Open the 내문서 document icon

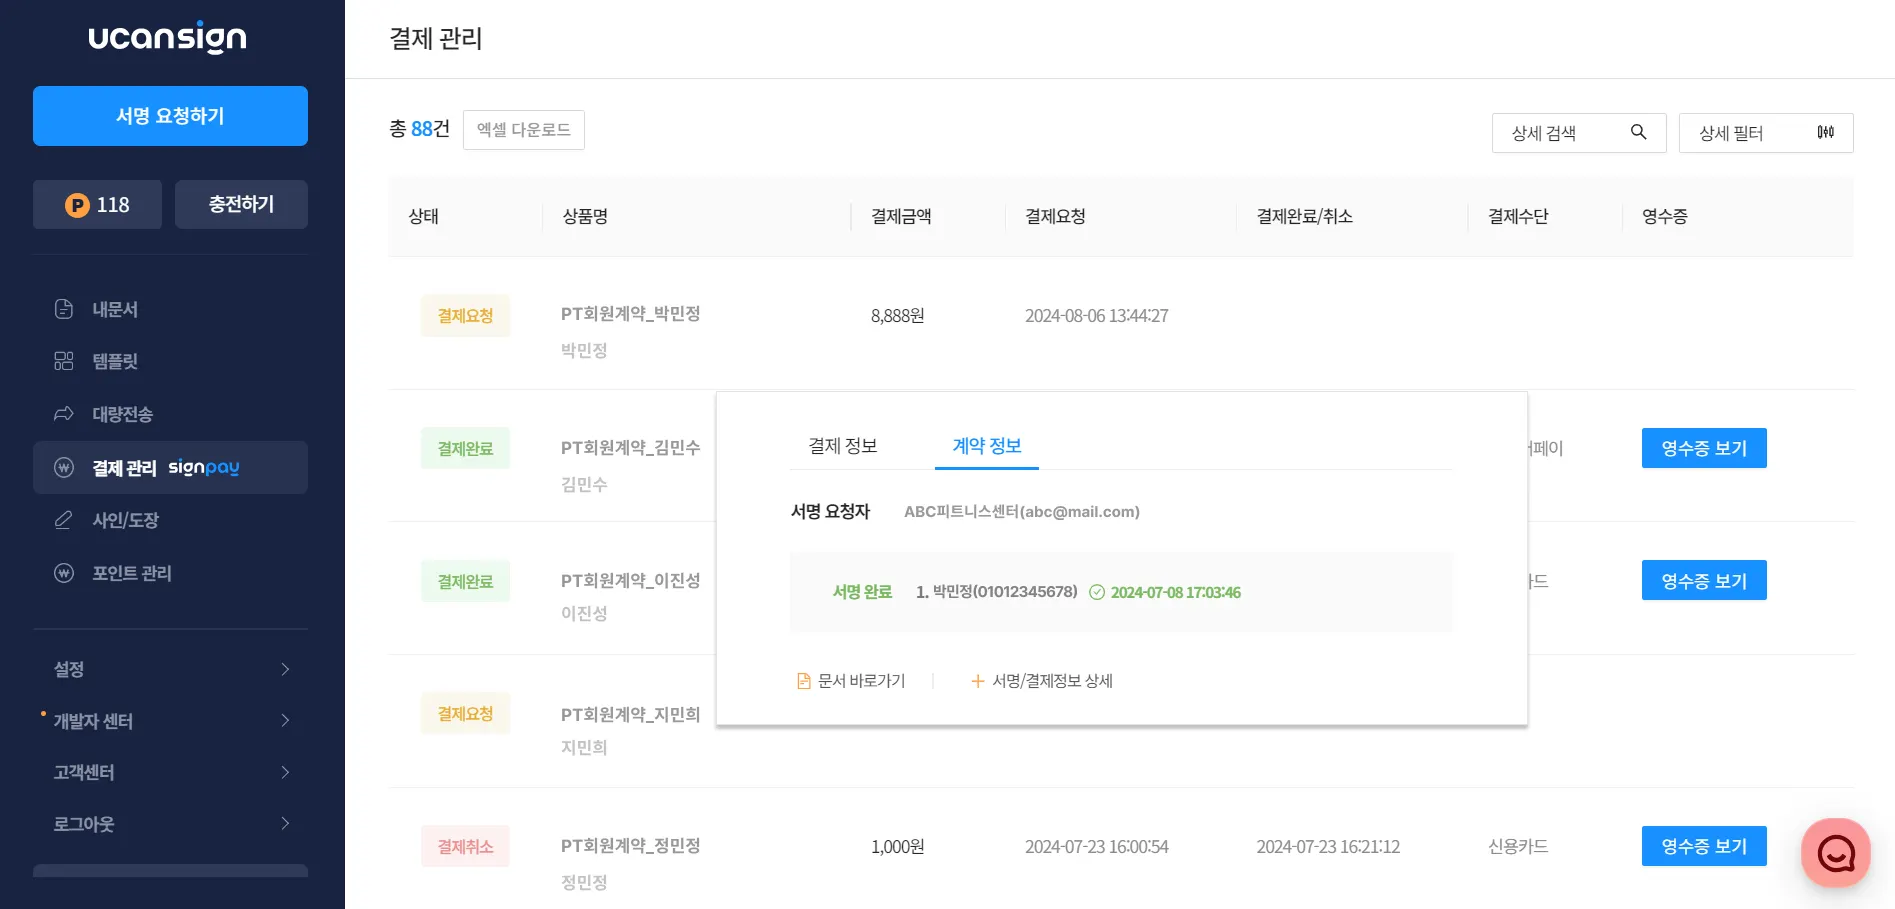point(64,309)
